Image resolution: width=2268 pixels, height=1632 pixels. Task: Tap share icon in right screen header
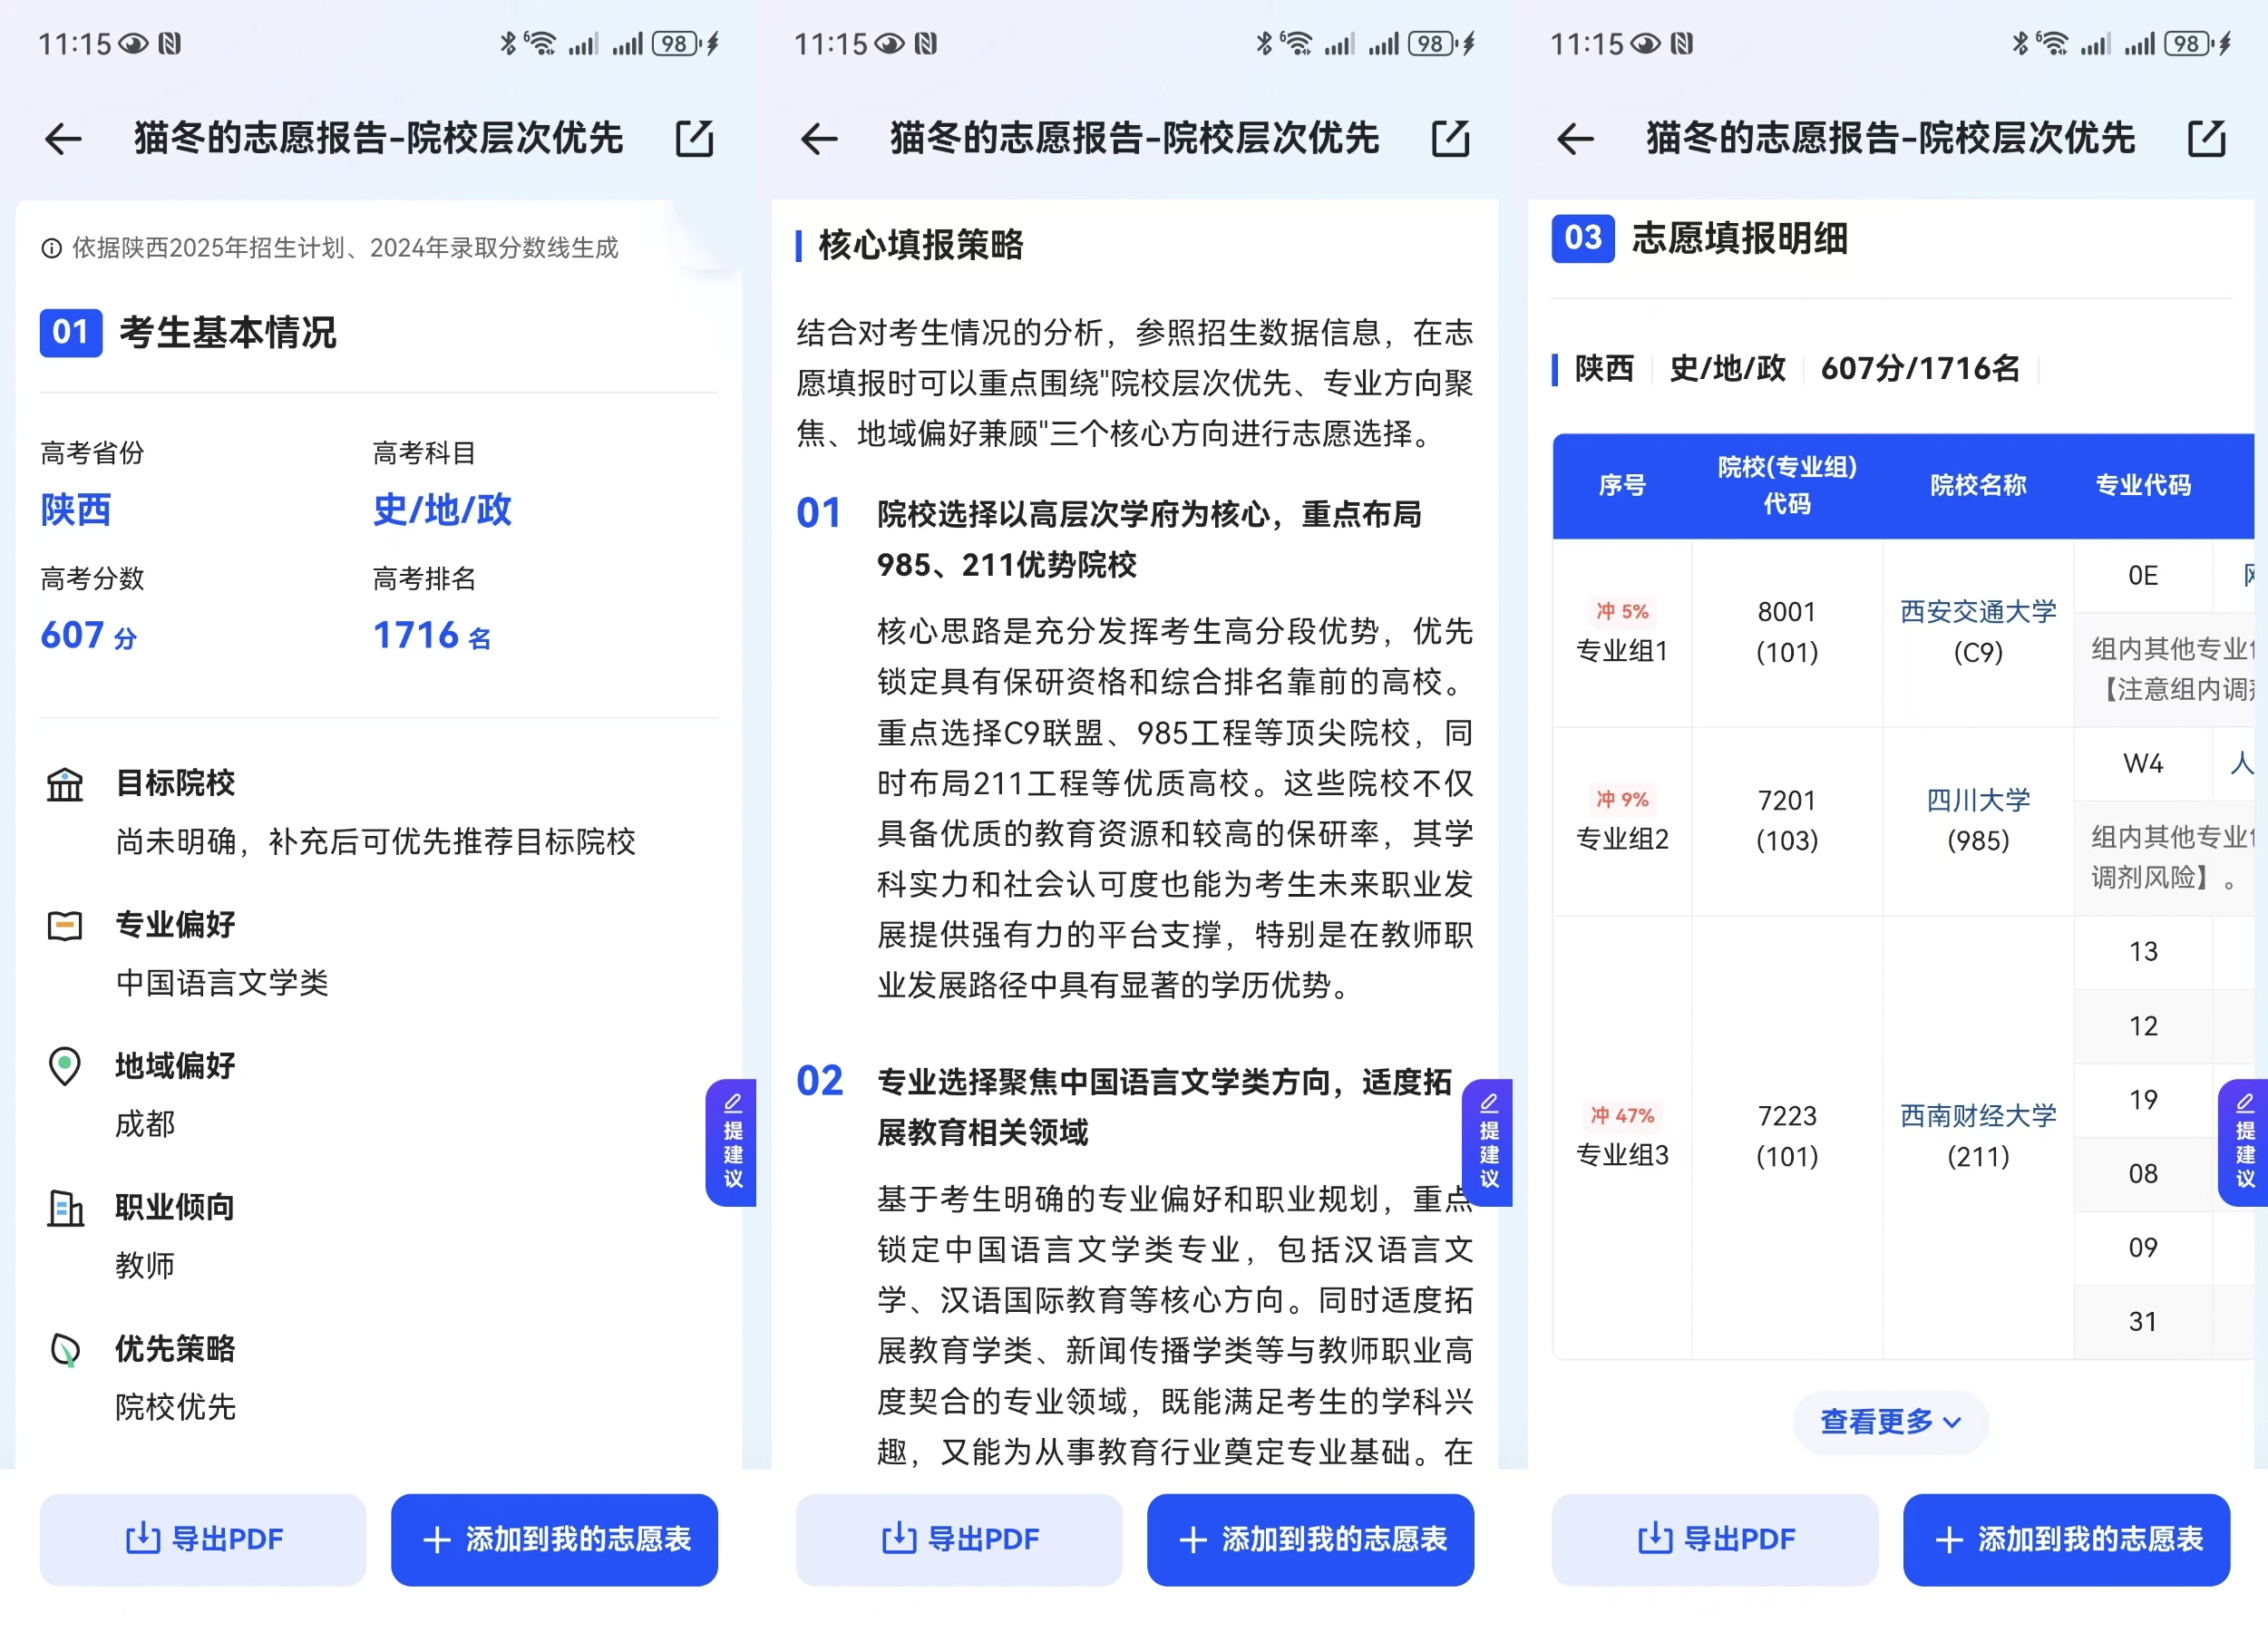(2206, 139)
